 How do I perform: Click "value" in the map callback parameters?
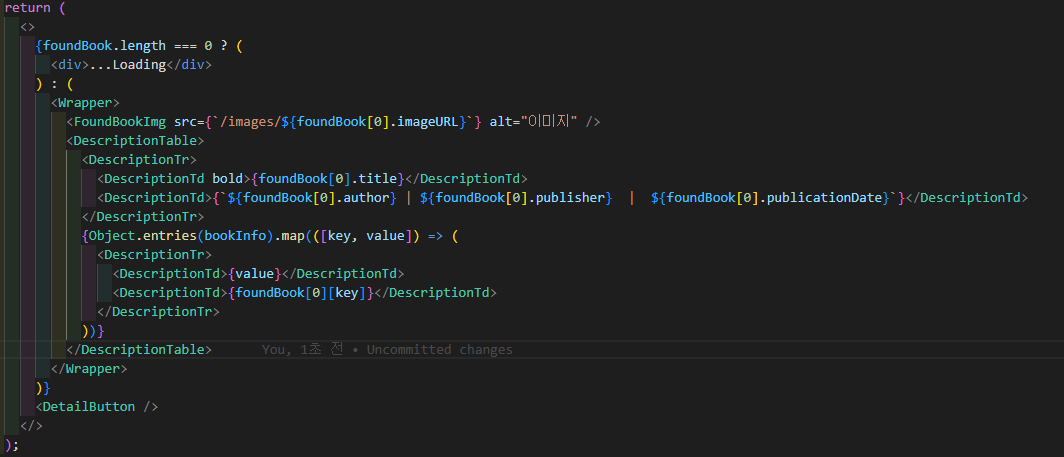[385, 236]
